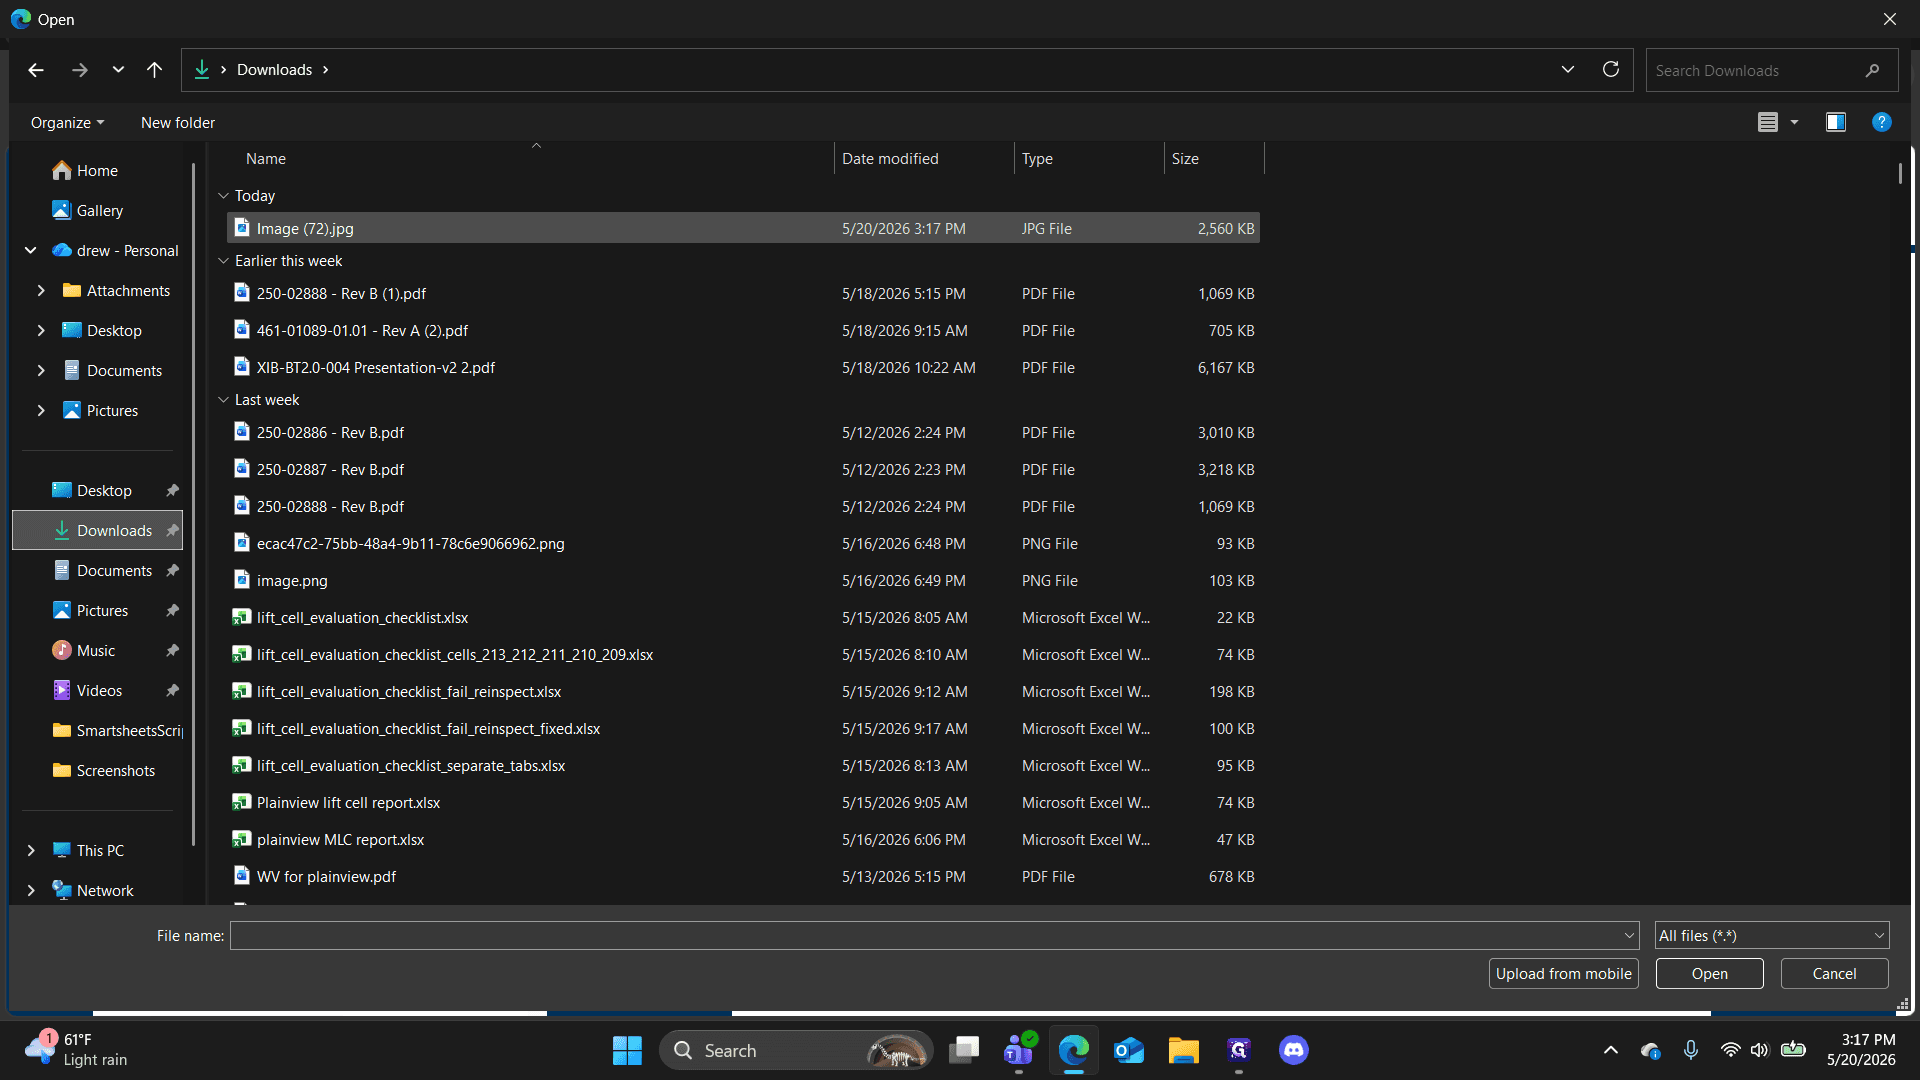Collapse the drew - Personal node
The height and width of the screenshot is (1080, 1920).
click(31, 251)
